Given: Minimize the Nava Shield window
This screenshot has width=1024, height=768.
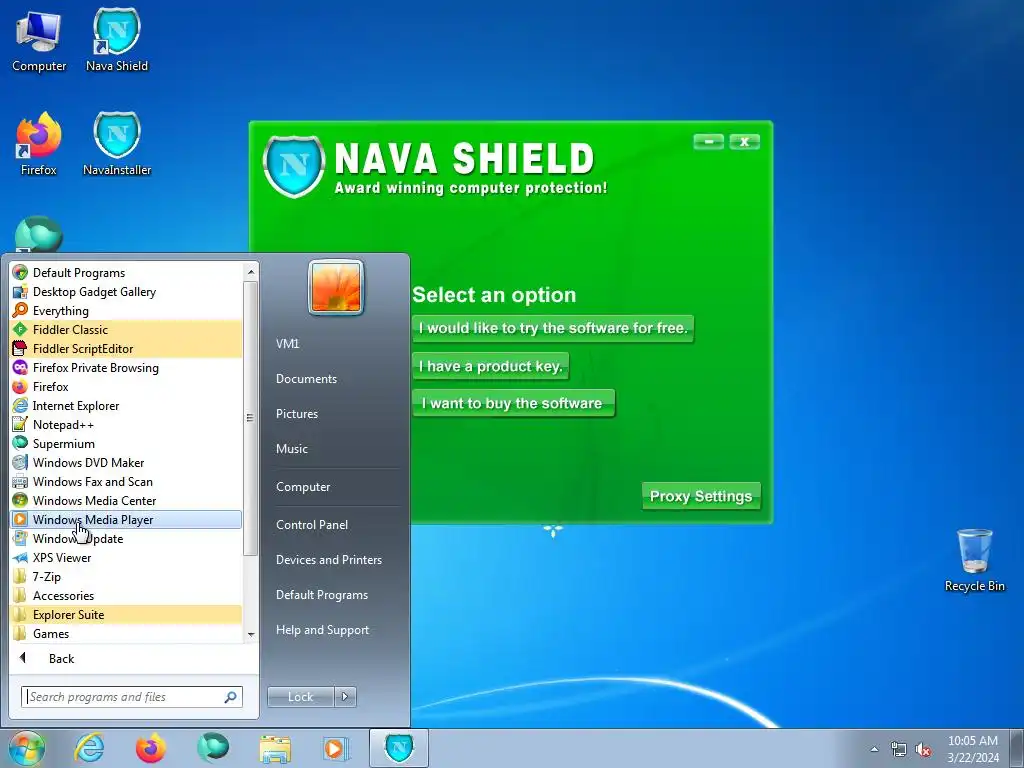Looking at the screenshot, I should 709,141.
